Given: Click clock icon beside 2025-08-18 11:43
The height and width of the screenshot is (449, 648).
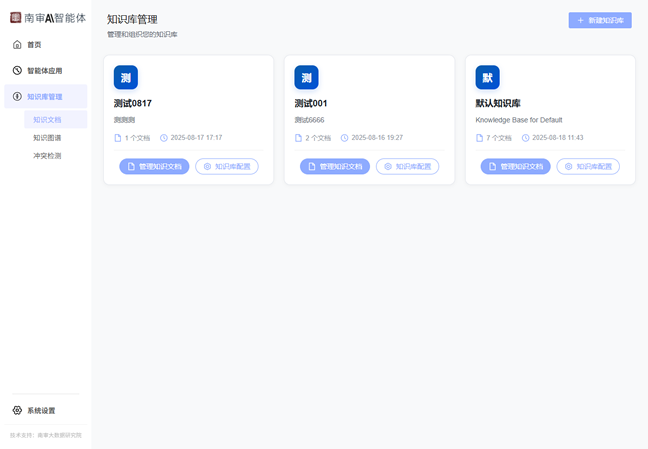Looking at the screenshot, I should [x=525, y=138].
